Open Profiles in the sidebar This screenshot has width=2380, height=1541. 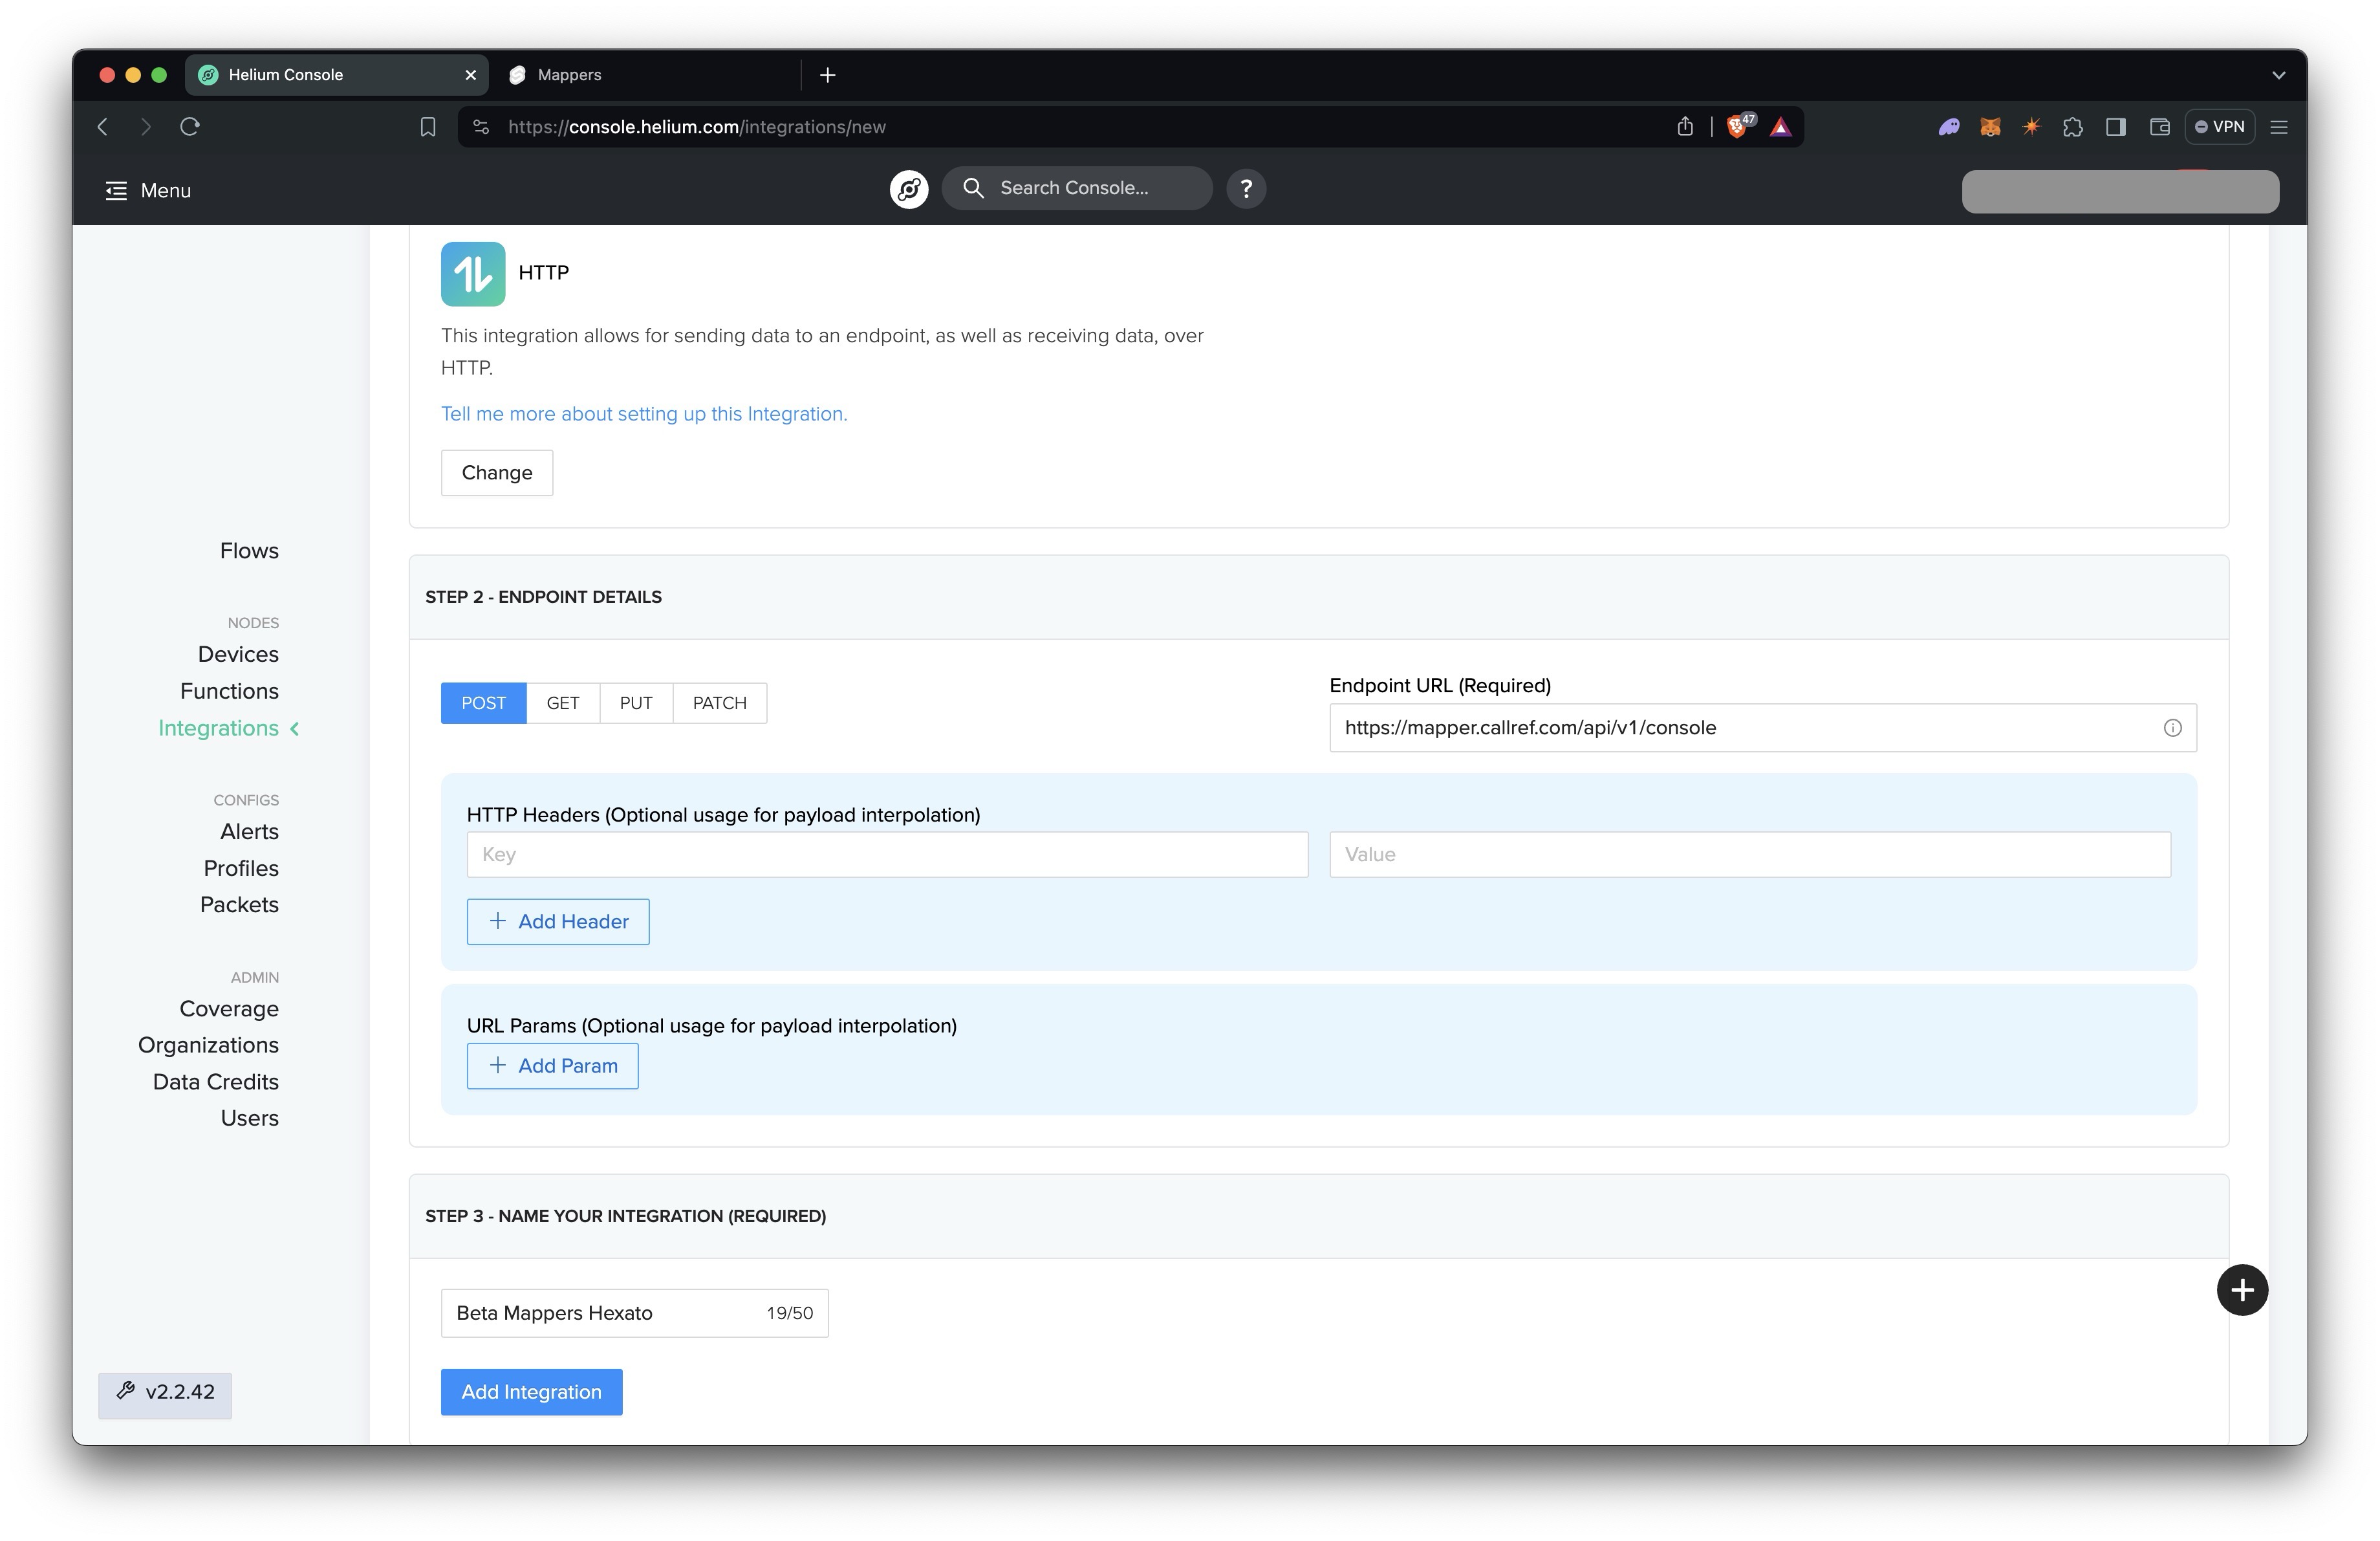[241, 868]
